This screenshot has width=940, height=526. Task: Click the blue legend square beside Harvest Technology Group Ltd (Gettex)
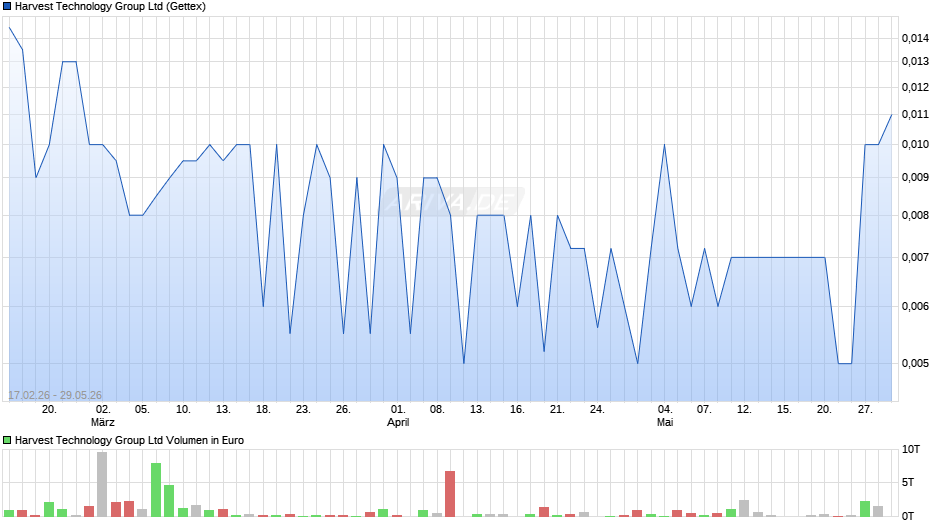click(7, 7)
